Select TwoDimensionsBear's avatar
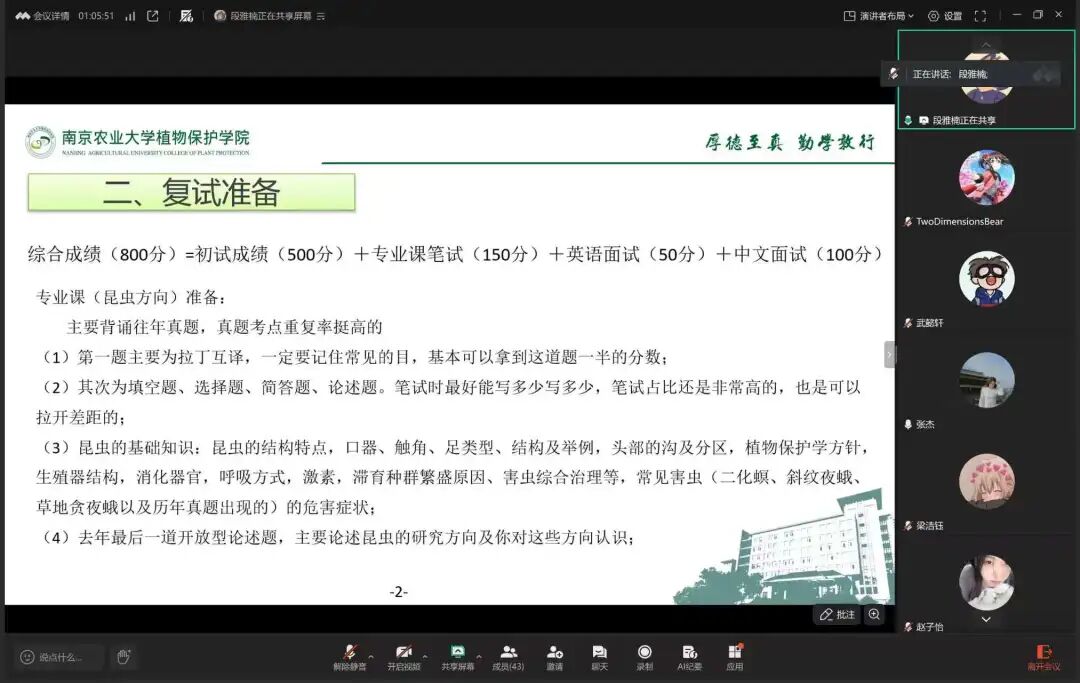Image resolution: width=1080 pixels, height=683 pixels. (x=986, y=178)
